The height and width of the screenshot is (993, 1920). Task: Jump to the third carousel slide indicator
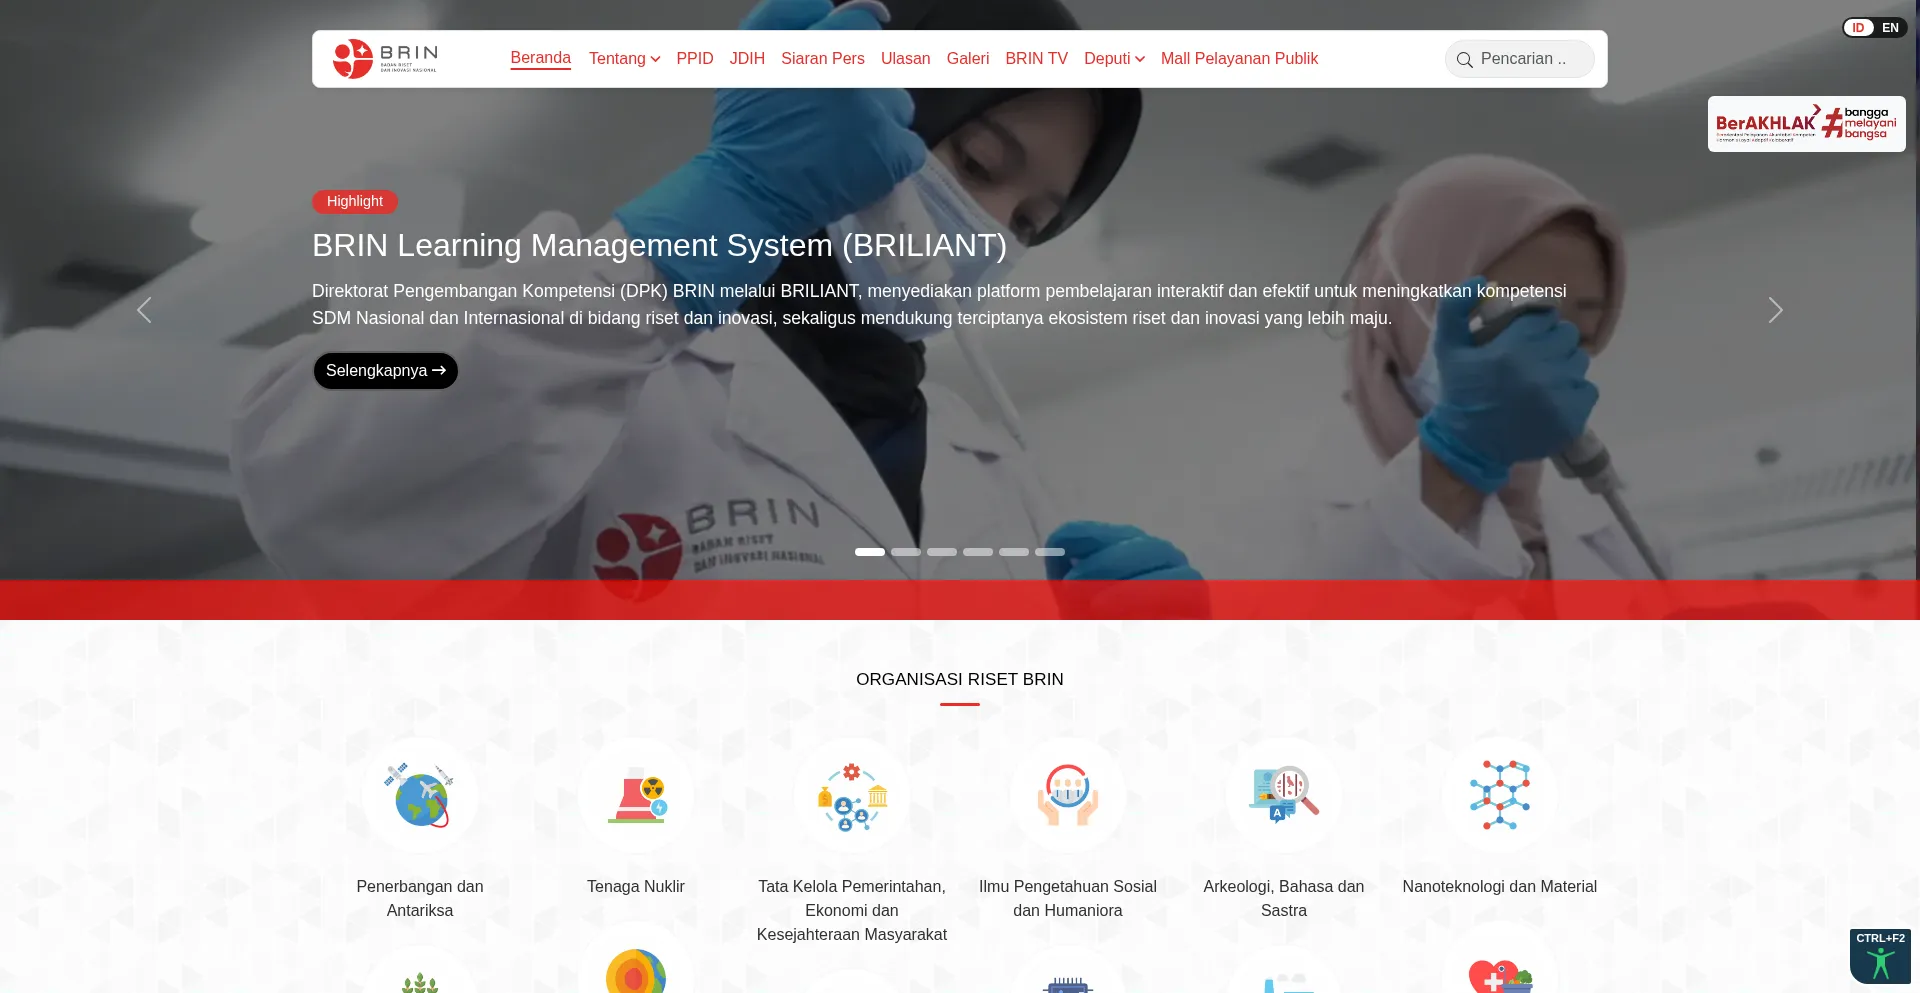942,552
